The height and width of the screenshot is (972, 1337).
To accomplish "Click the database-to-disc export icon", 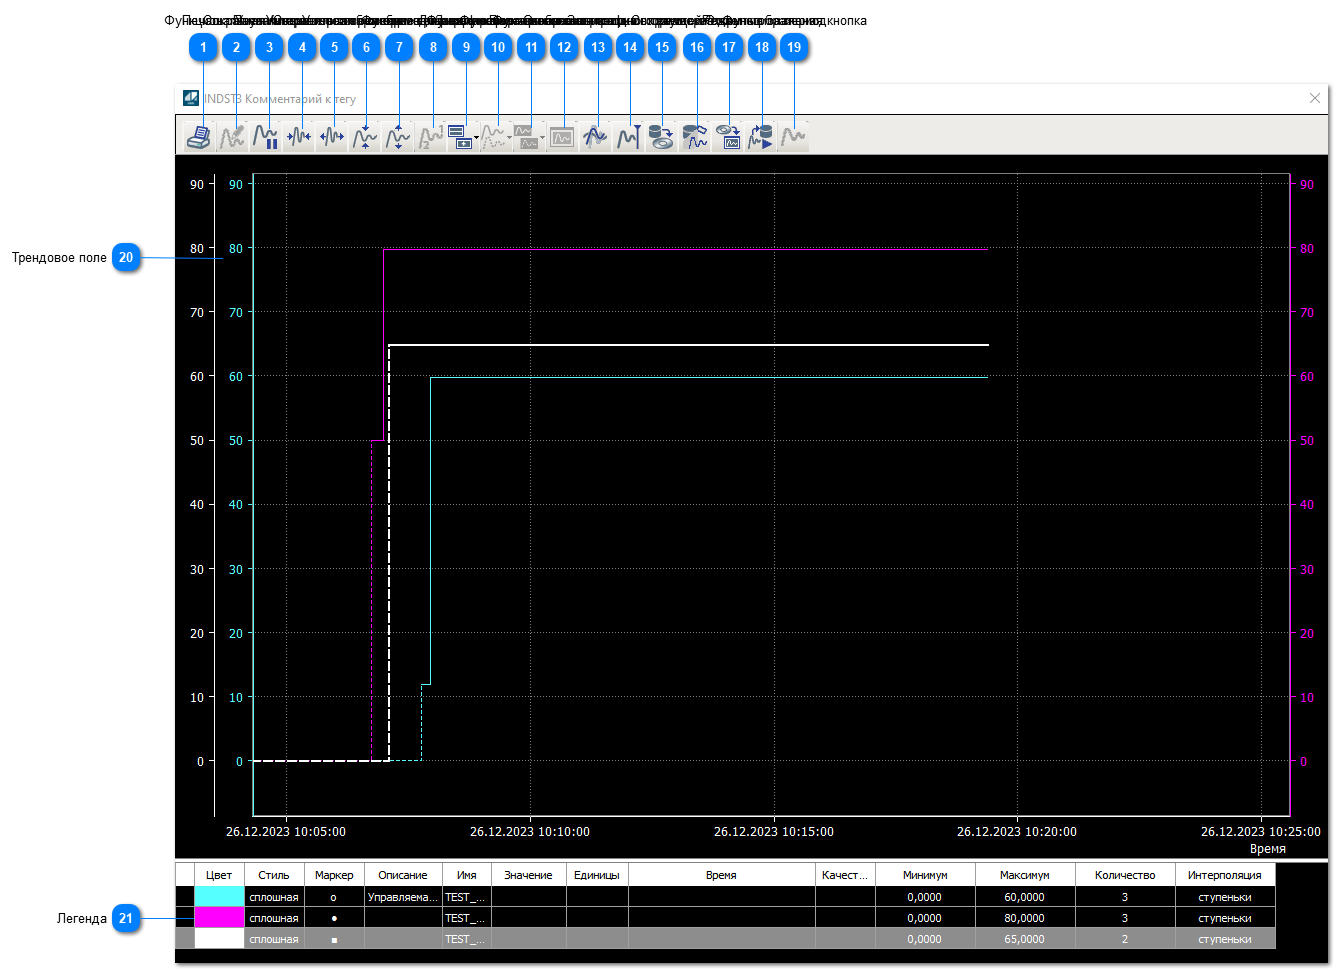I will 661,136.
